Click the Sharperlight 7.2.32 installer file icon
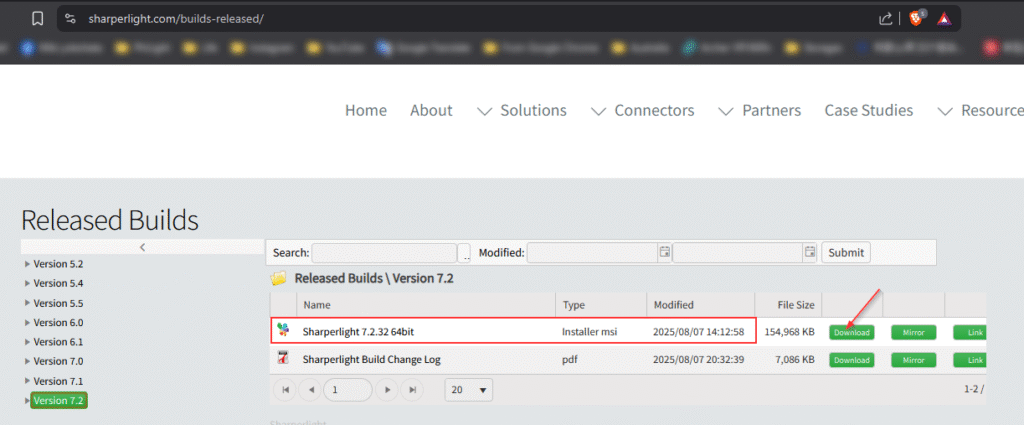This screenshot has height=425, width=1024. click(x=283, y=331)
